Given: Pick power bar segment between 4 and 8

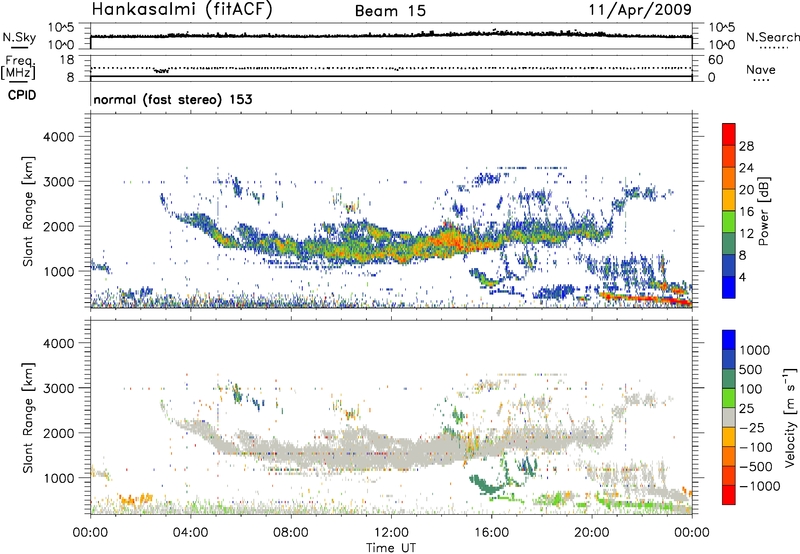Looking at the screenshot, I should coord(729,266).
